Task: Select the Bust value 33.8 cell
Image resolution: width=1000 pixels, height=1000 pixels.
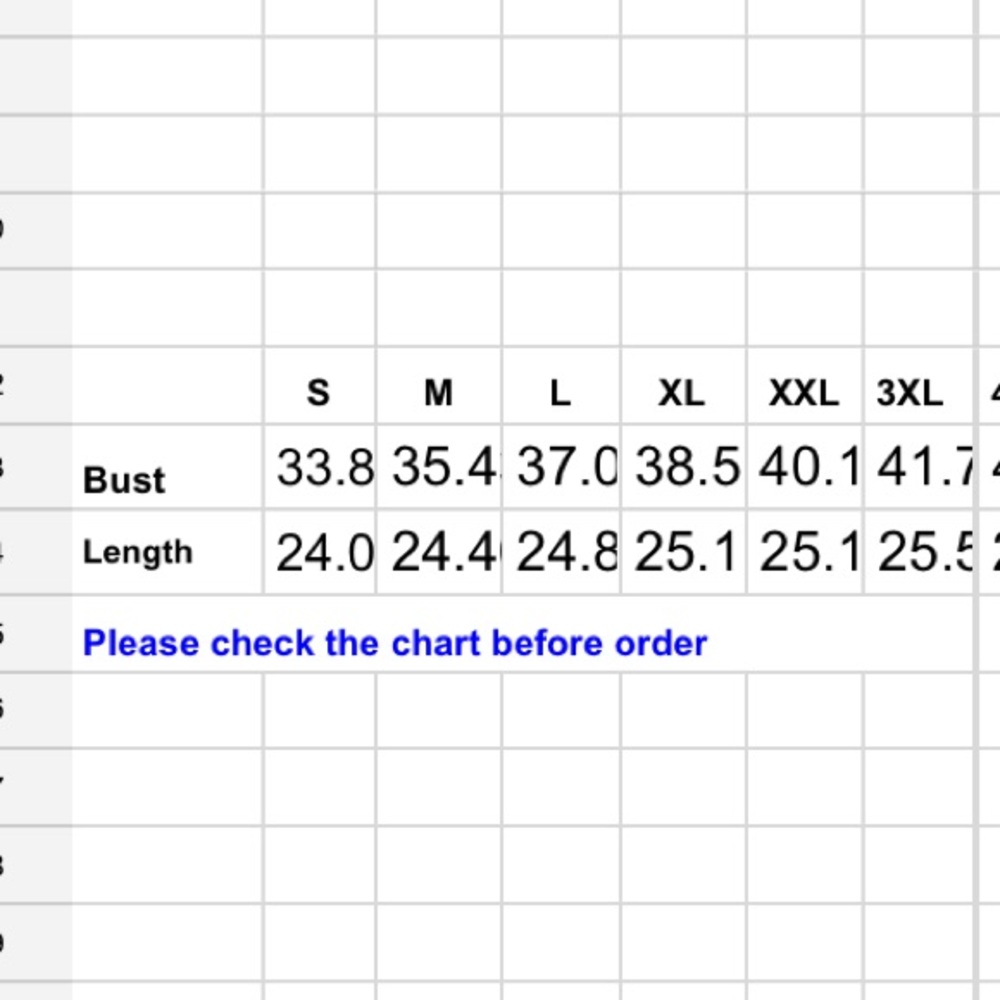Action: pyautogui.click(x=319, y=467)
